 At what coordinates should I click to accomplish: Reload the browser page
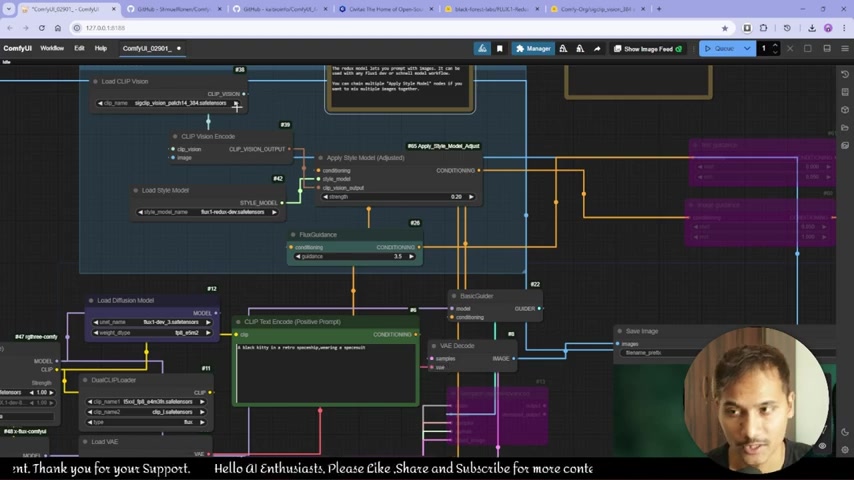(x=41, y=28)
